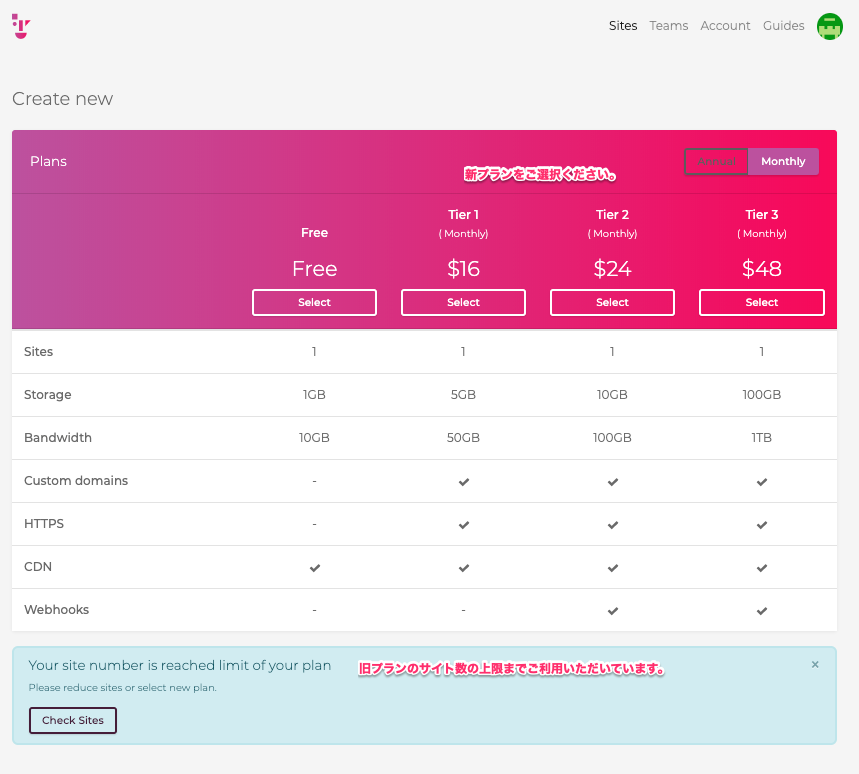Open the Sites nav item
Screen dimensions: 859x774
click(623, 26)
